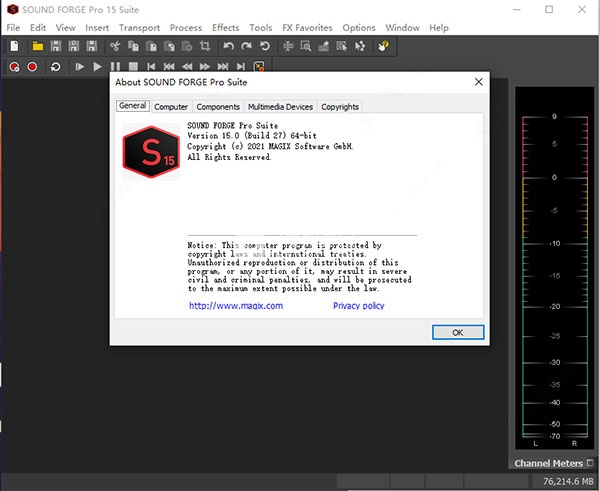Open the Edit menu

pyautogui.click(x=38, y=28)
